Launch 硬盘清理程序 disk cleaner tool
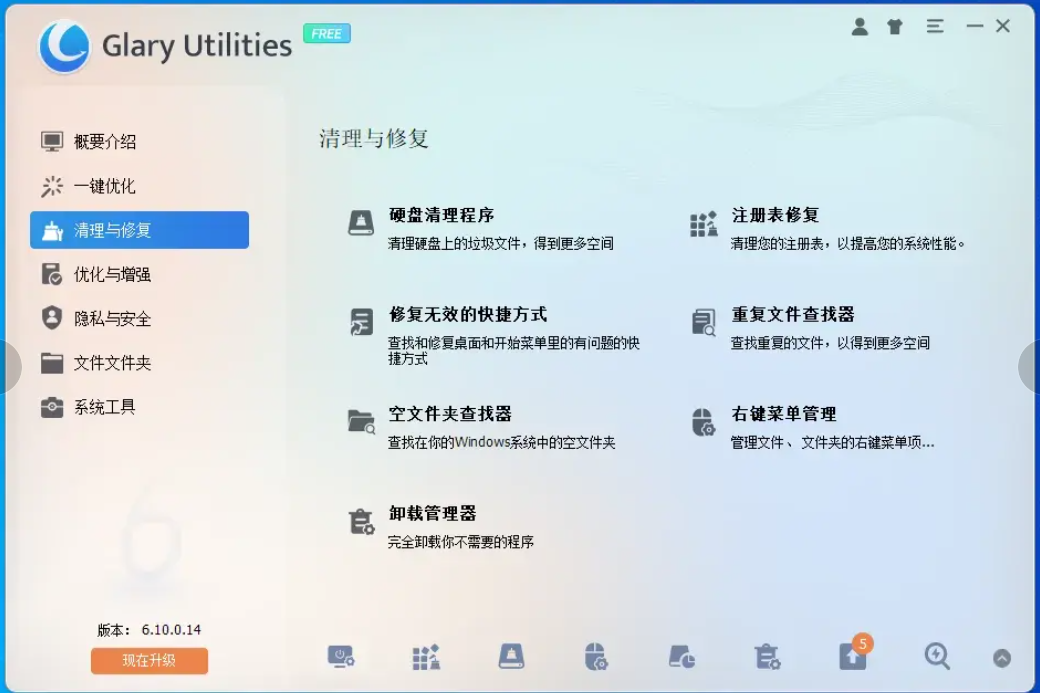 [x=441, y=216]
